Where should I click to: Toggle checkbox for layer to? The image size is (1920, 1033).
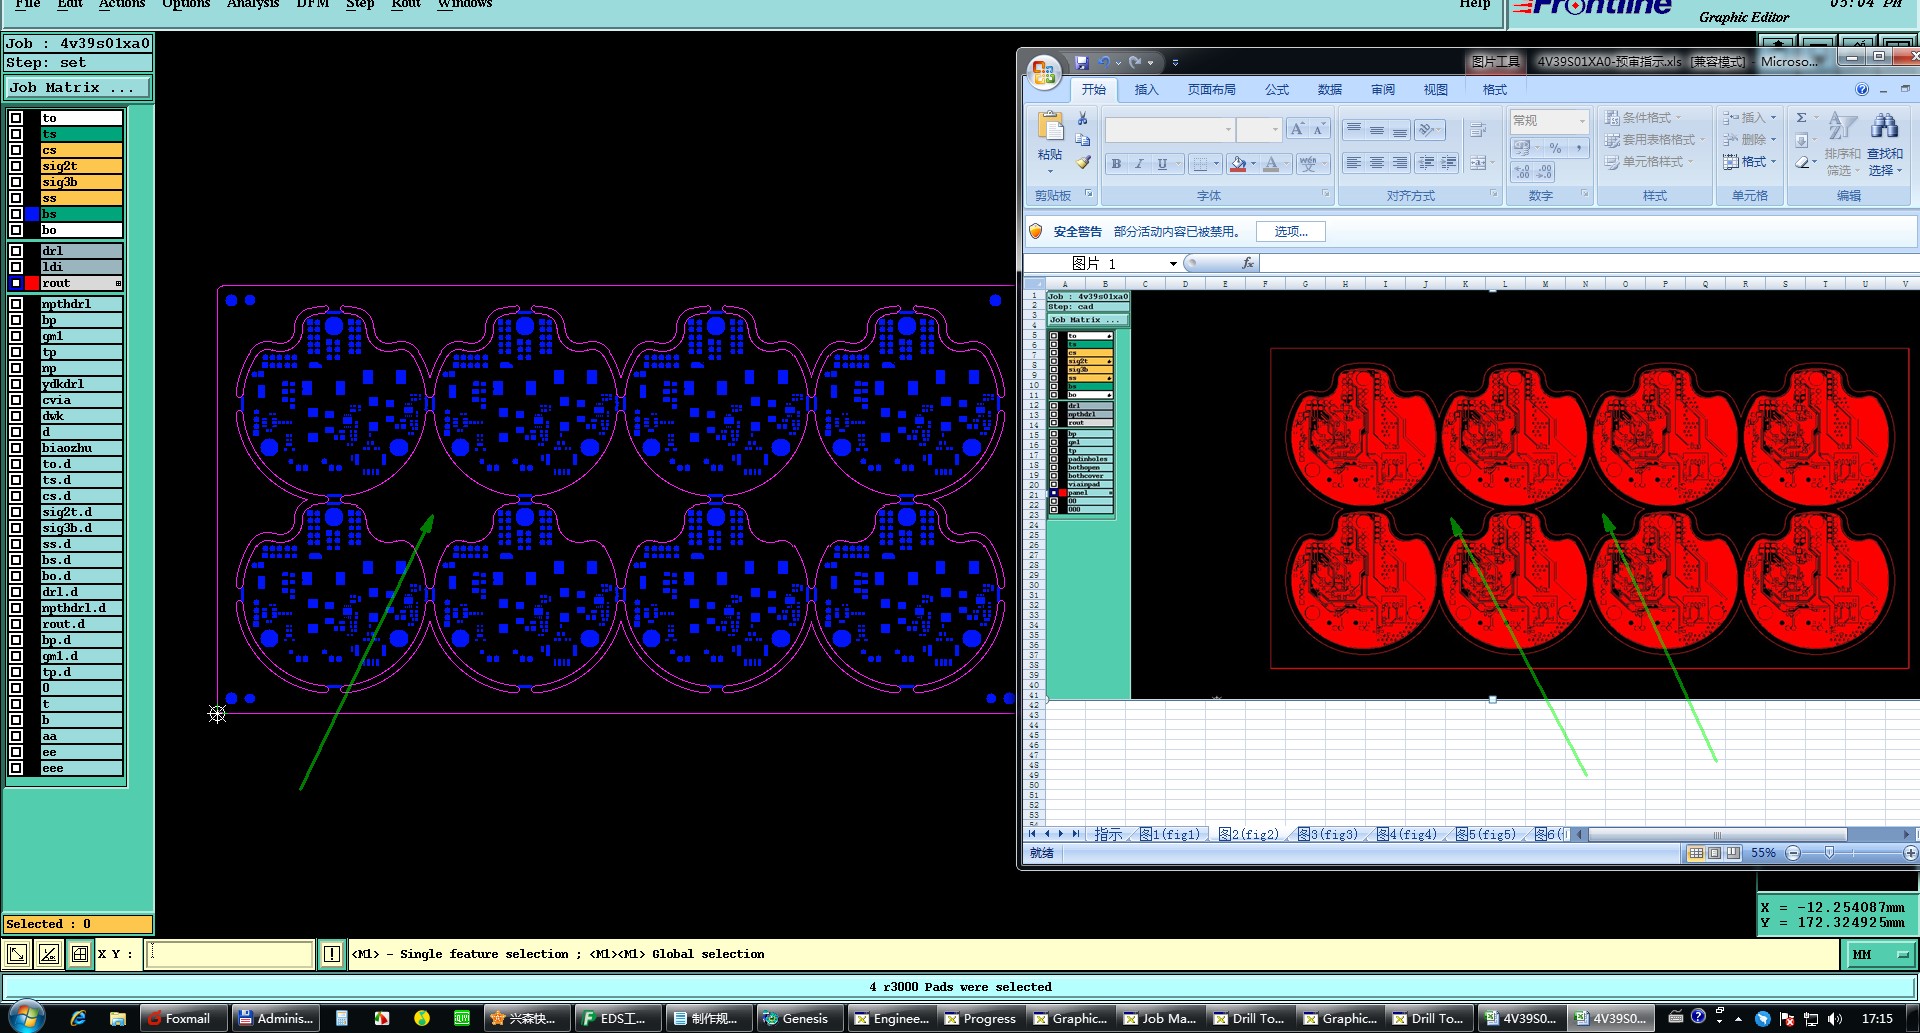click(16, 118)
